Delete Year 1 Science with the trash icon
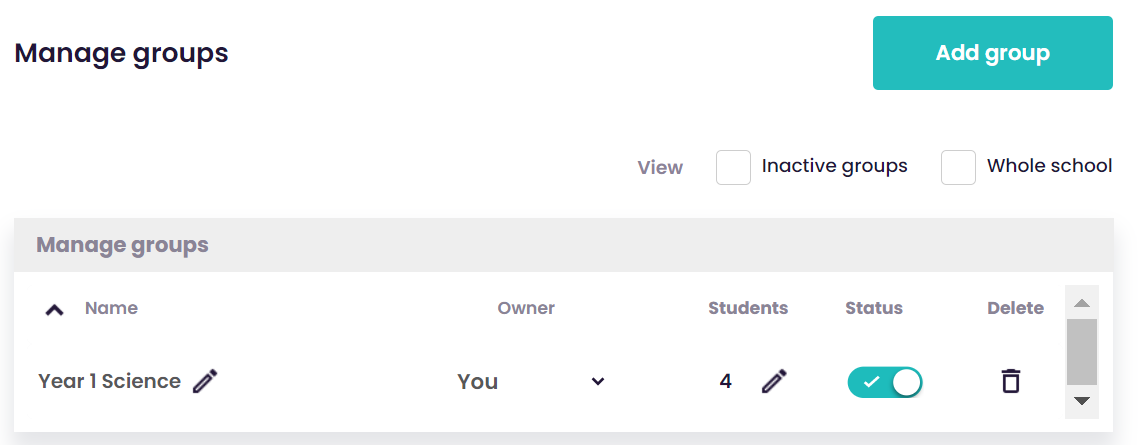 (1010, 381)
